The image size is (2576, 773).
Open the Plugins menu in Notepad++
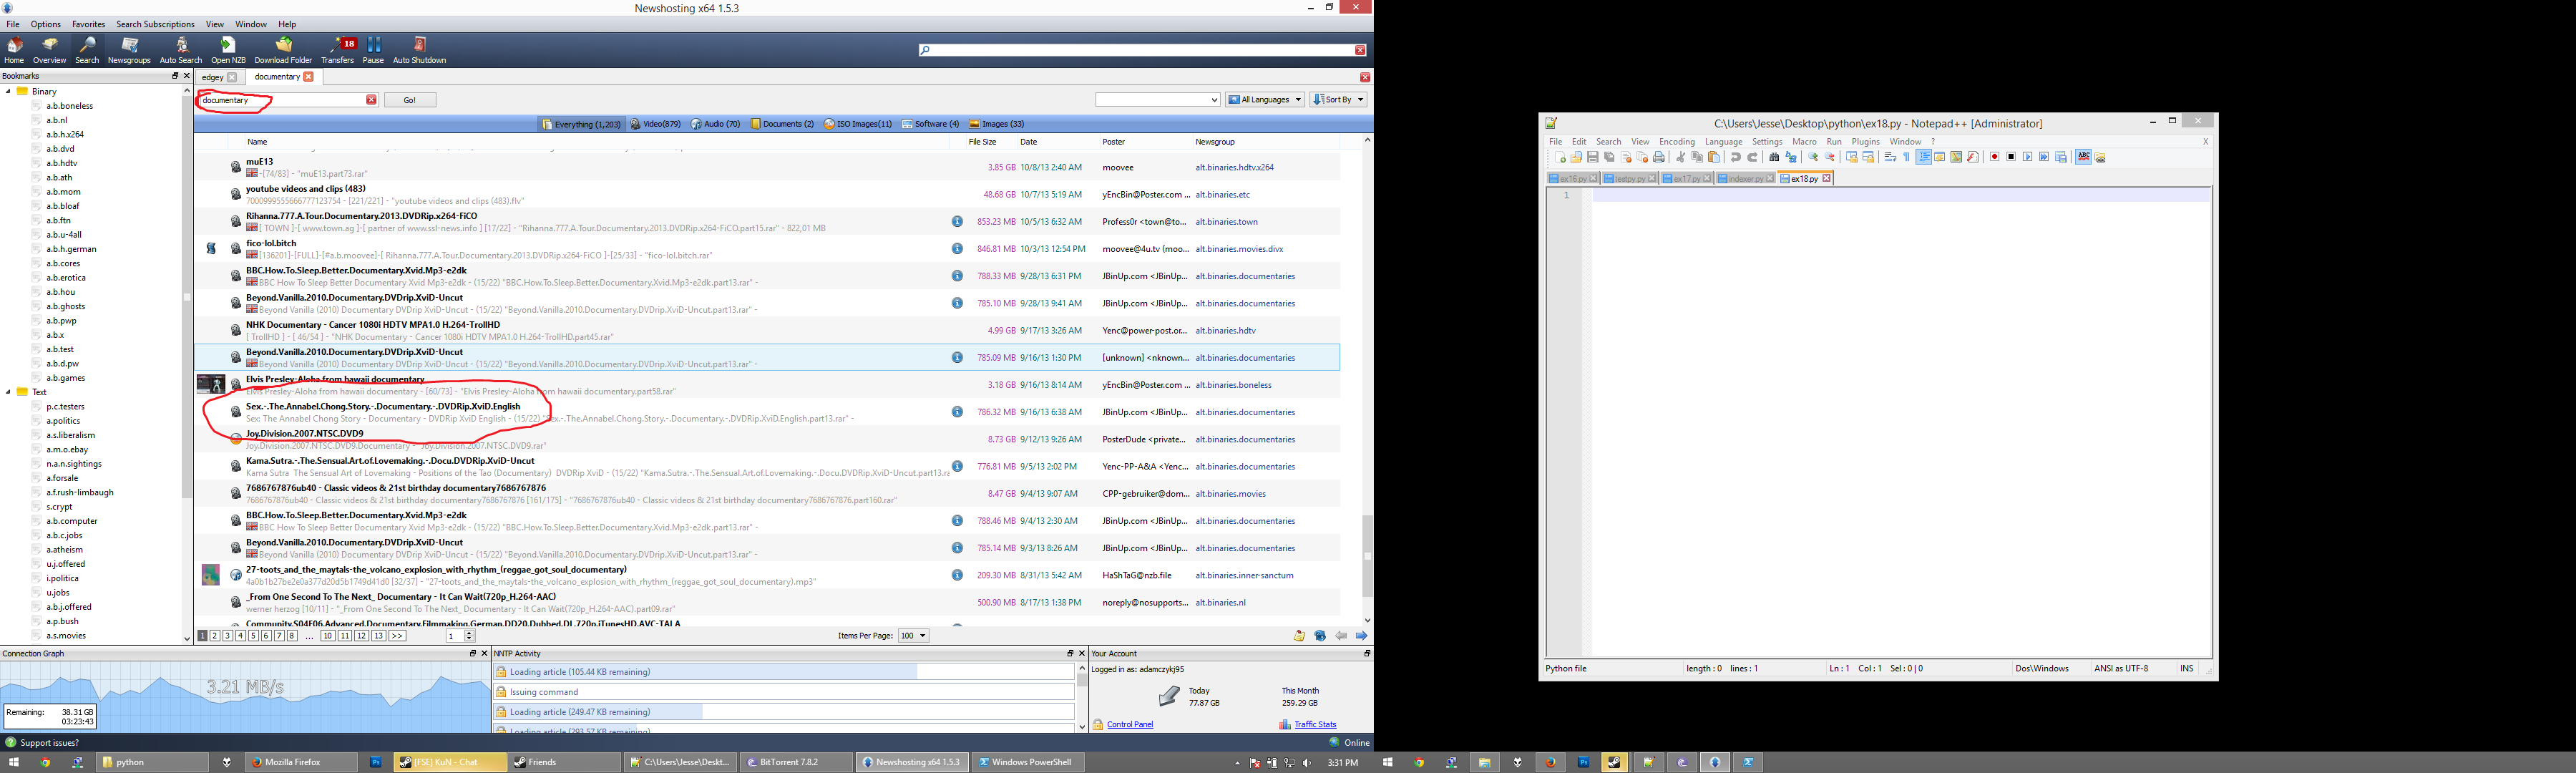[1866, 142]
